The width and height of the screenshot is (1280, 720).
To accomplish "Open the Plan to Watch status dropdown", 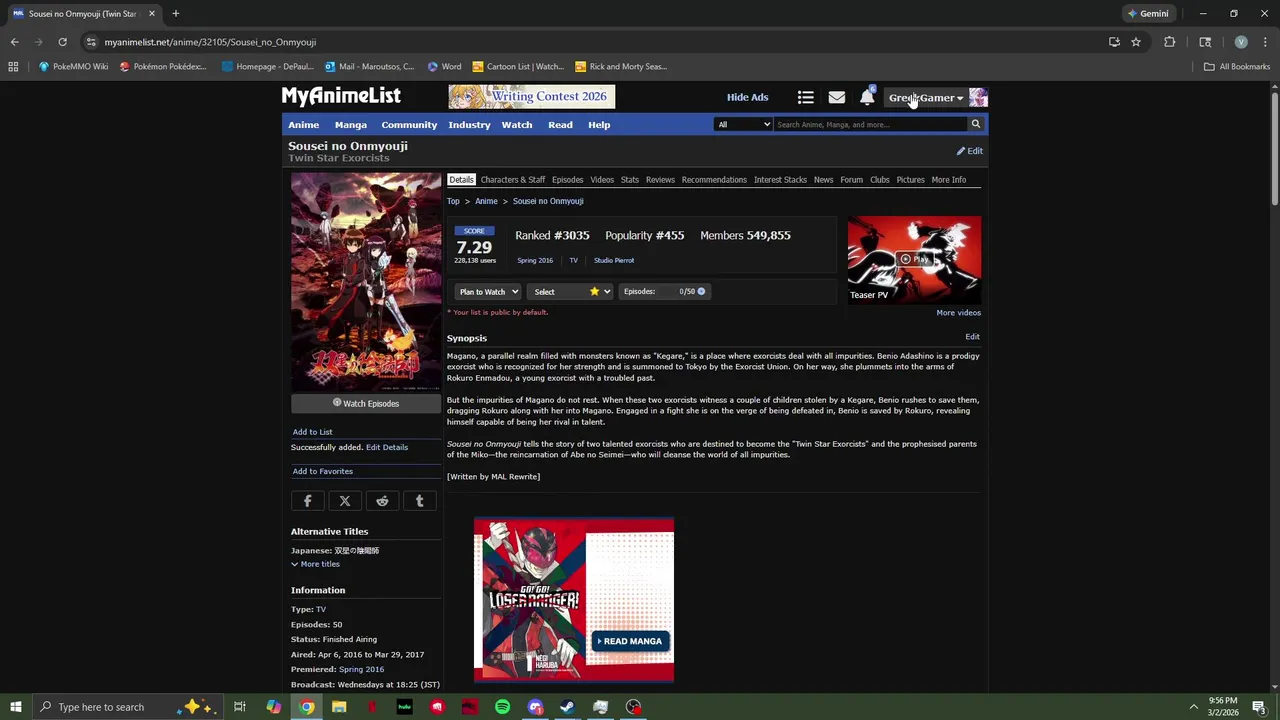I will (x=488, y=292).
